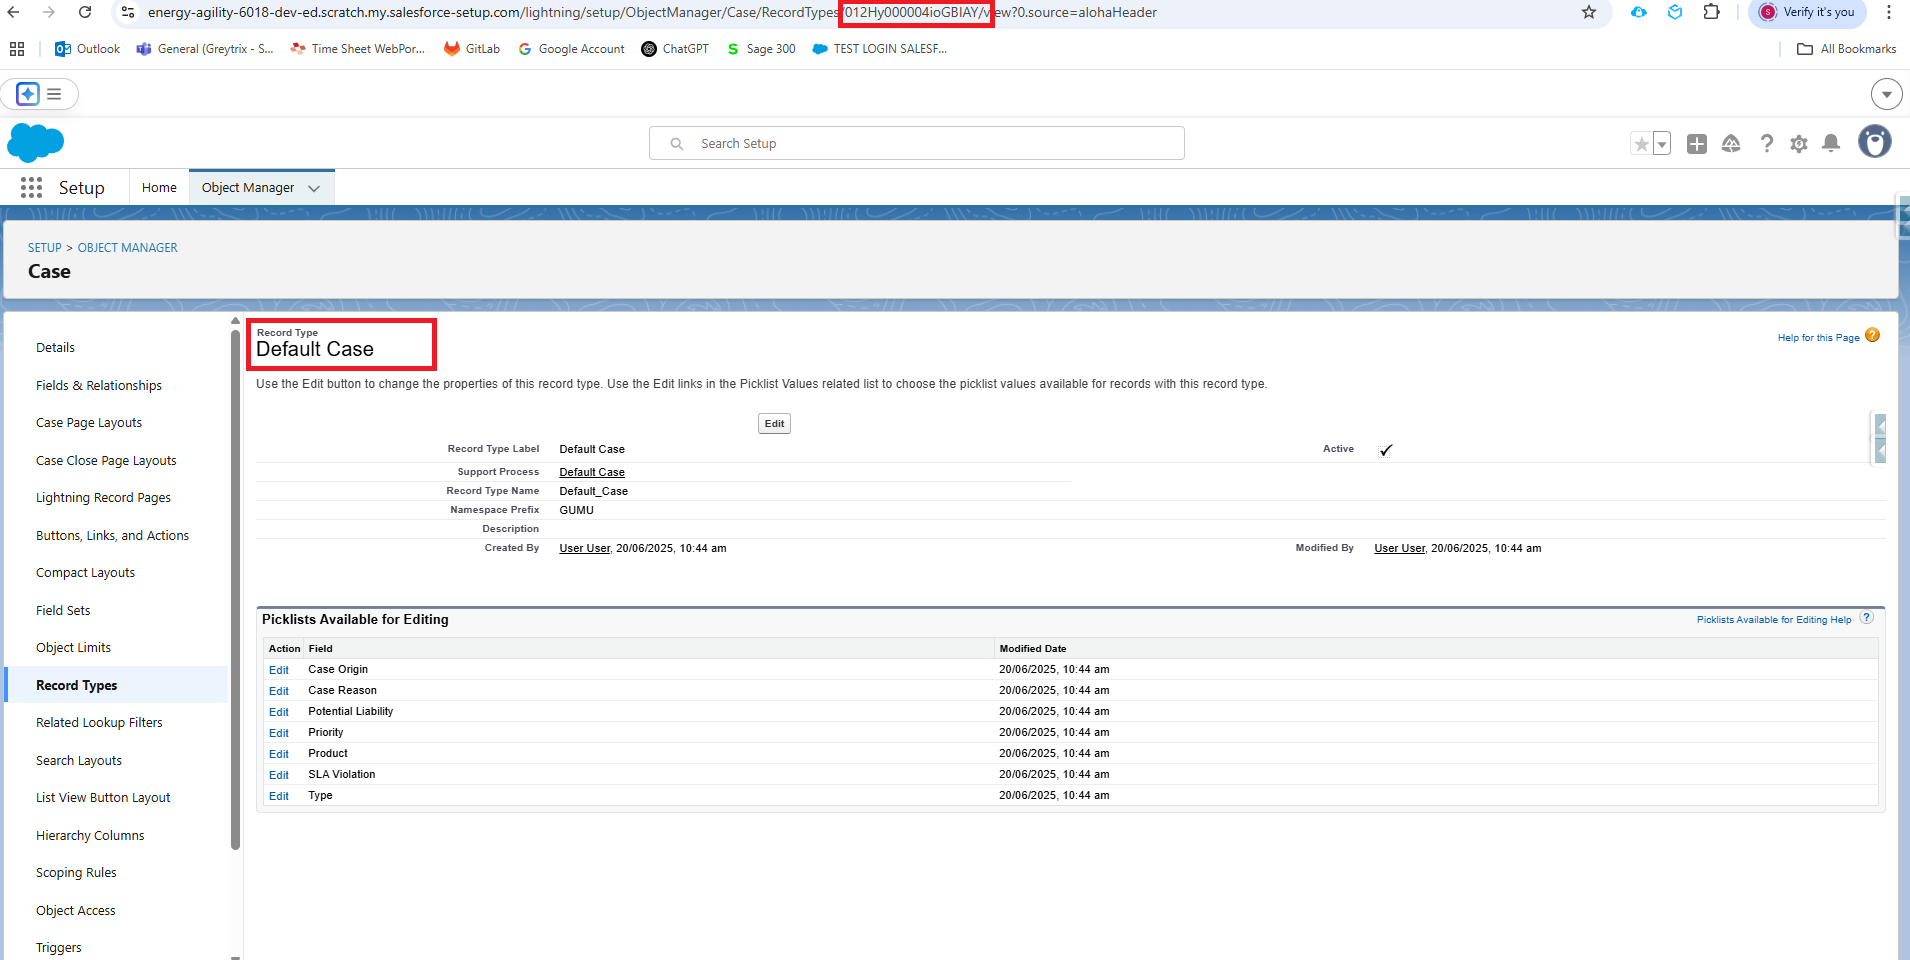Open site information icon in address bar

click(128, 12)
